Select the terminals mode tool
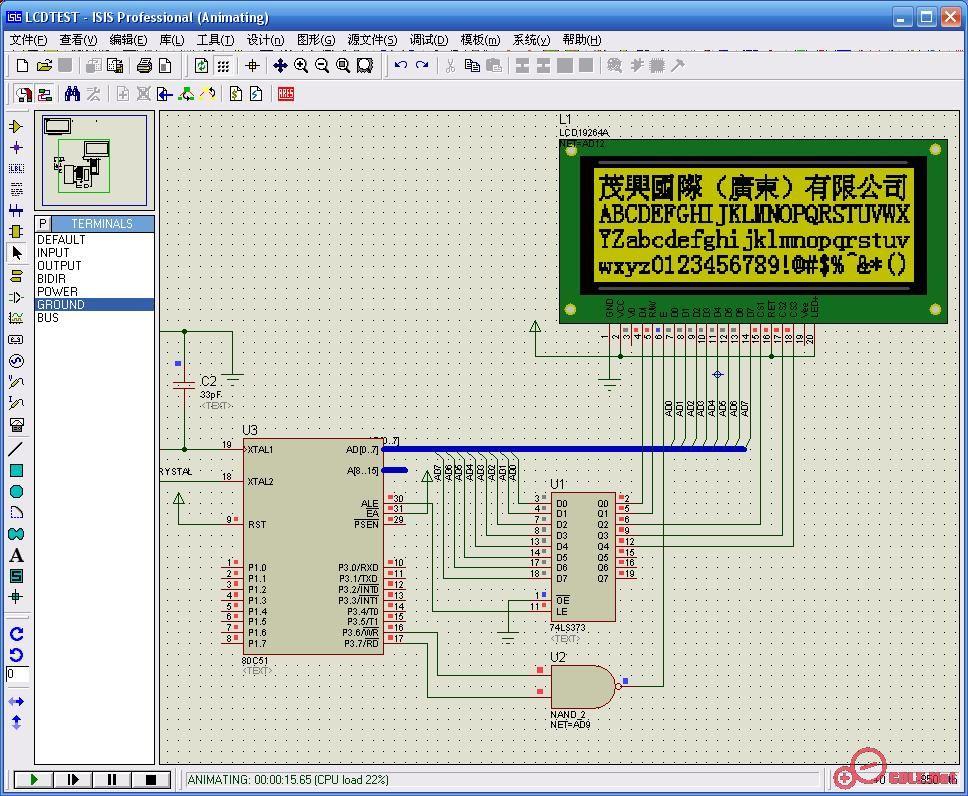Image resolution: width=968 pixels, height=796 pixels. pyautogui.click(x=17, y=276)
